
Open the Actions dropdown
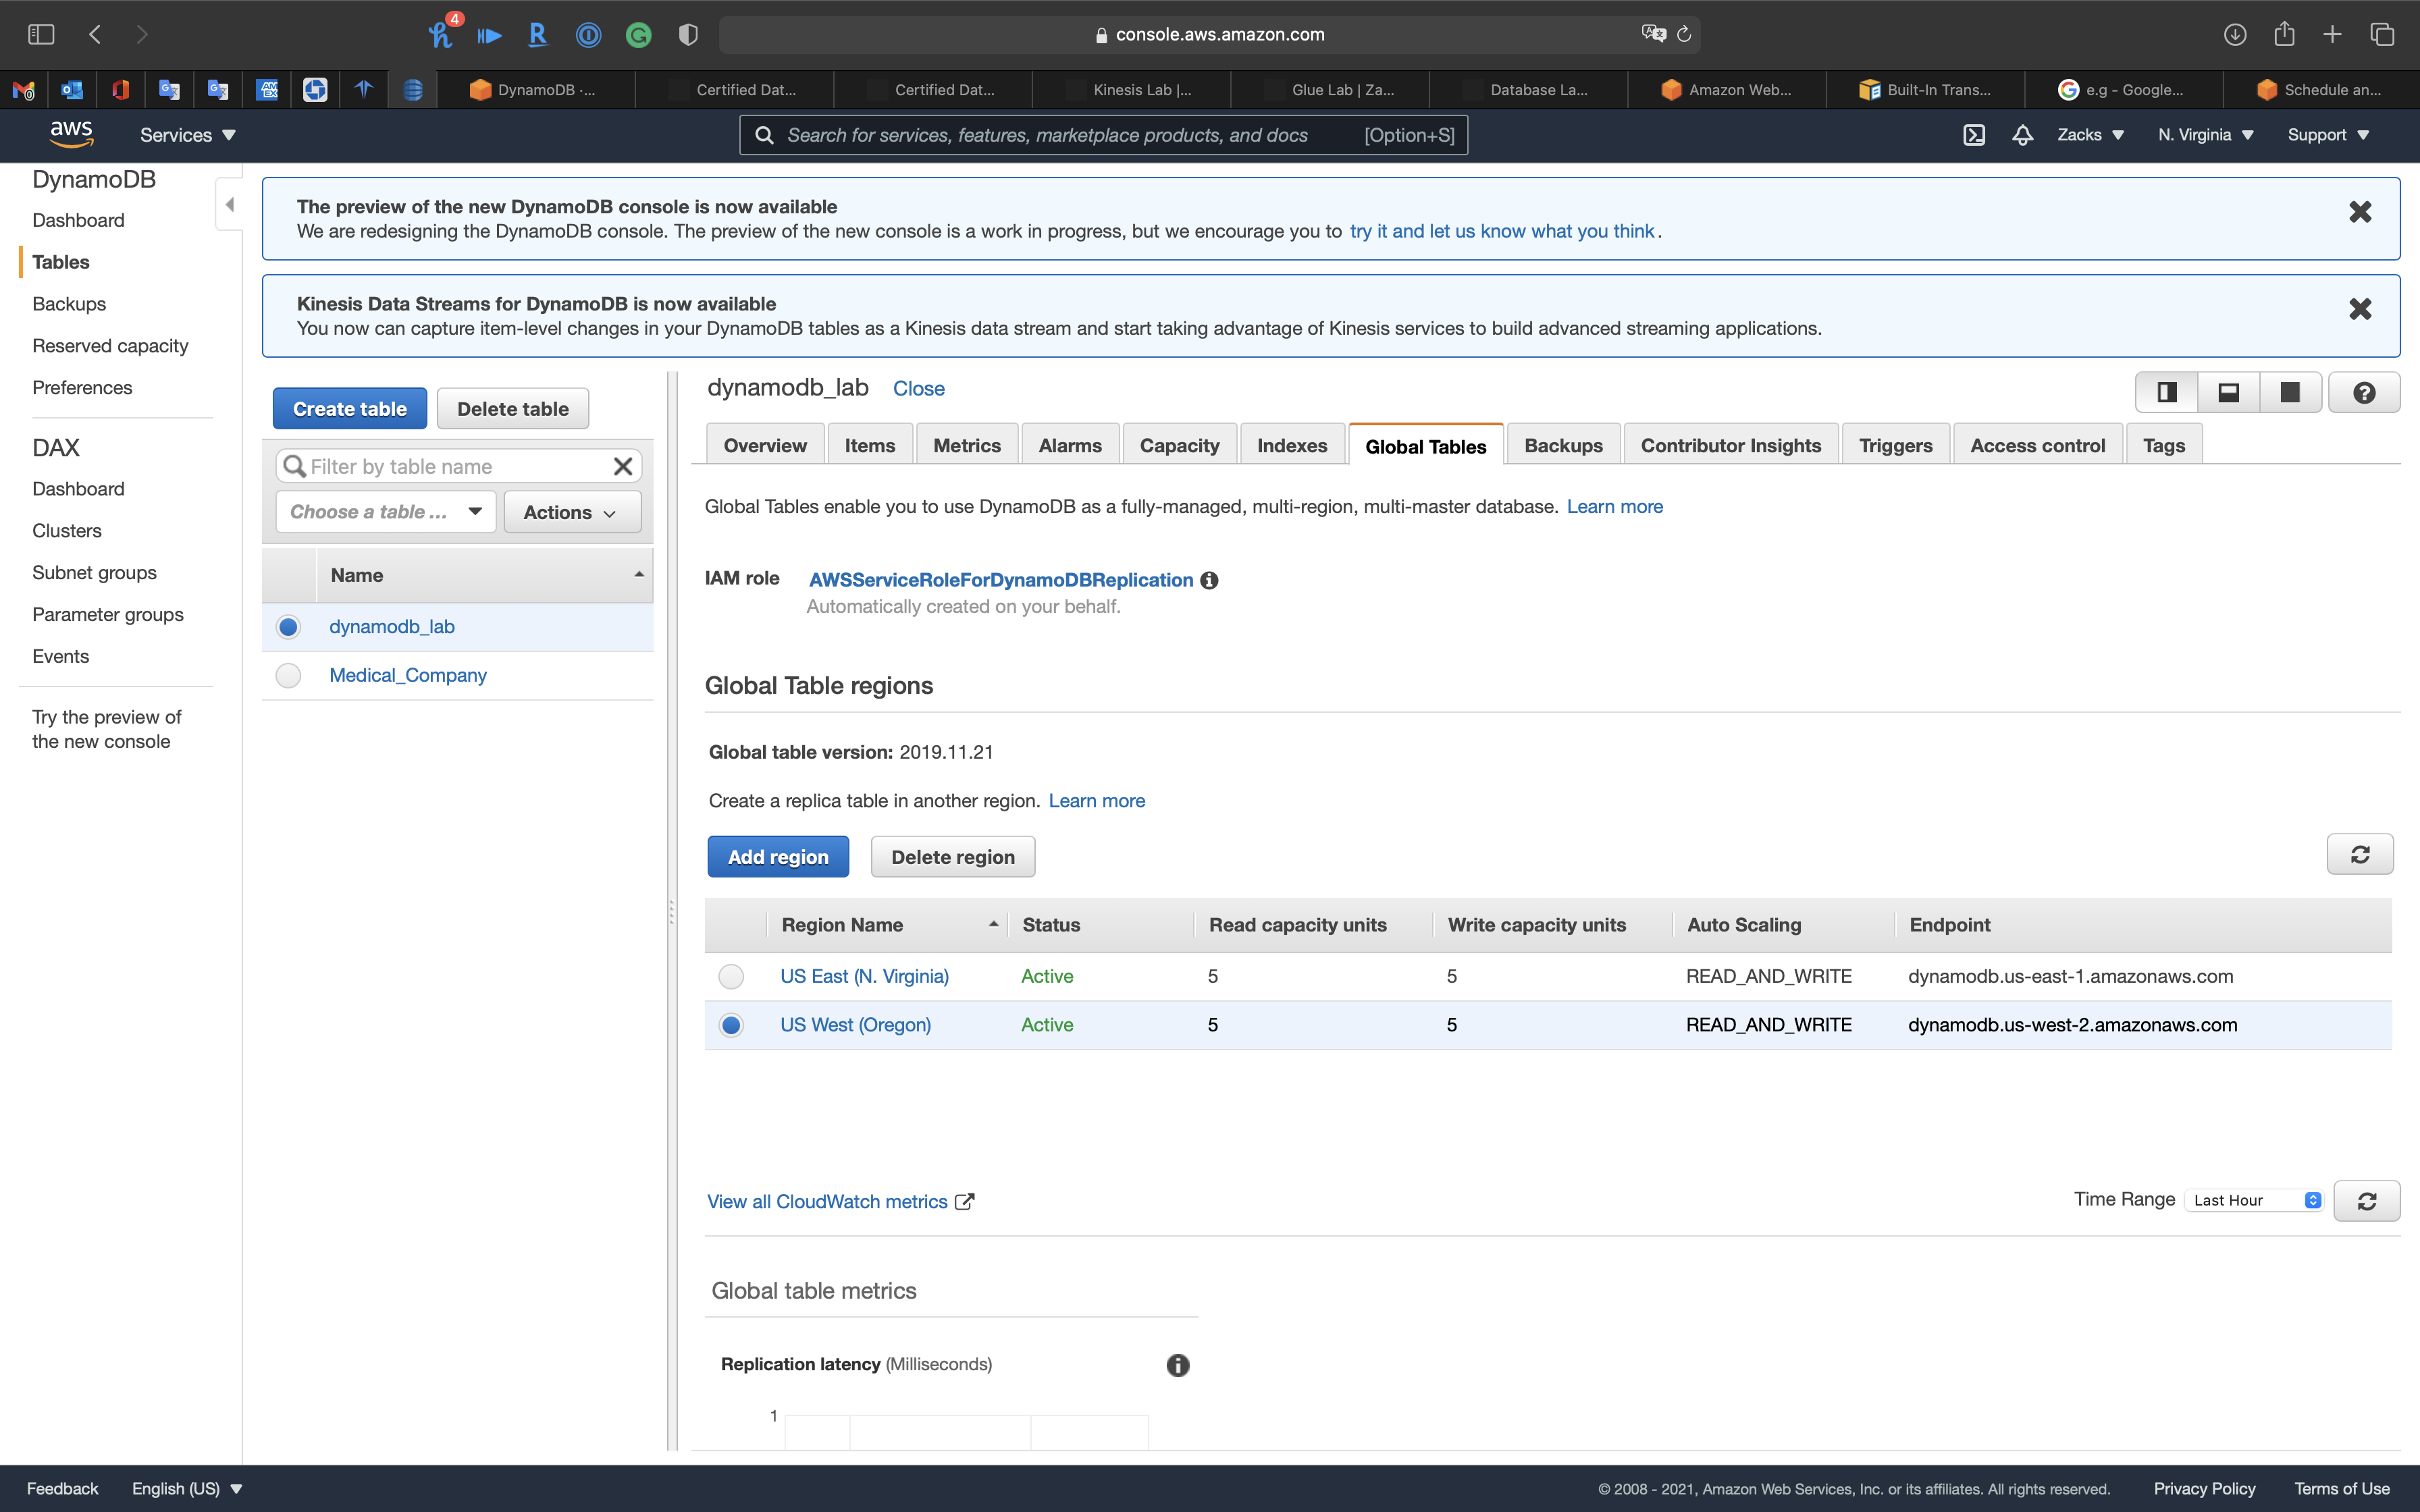click(x=571, y=512)
